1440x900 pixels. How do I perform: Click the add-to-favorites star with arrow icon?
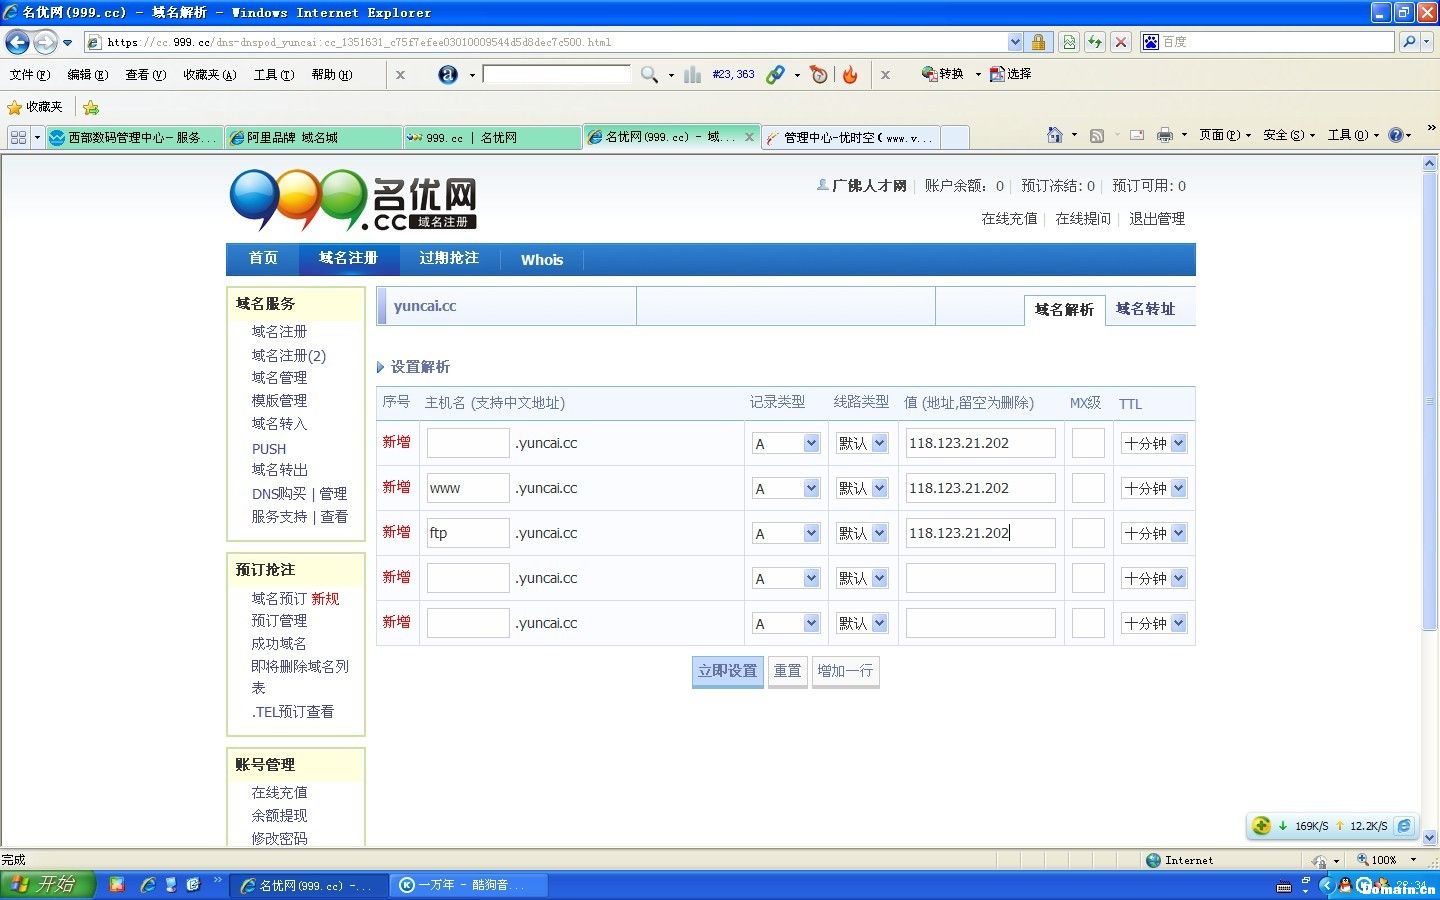[x=91, y=107]
